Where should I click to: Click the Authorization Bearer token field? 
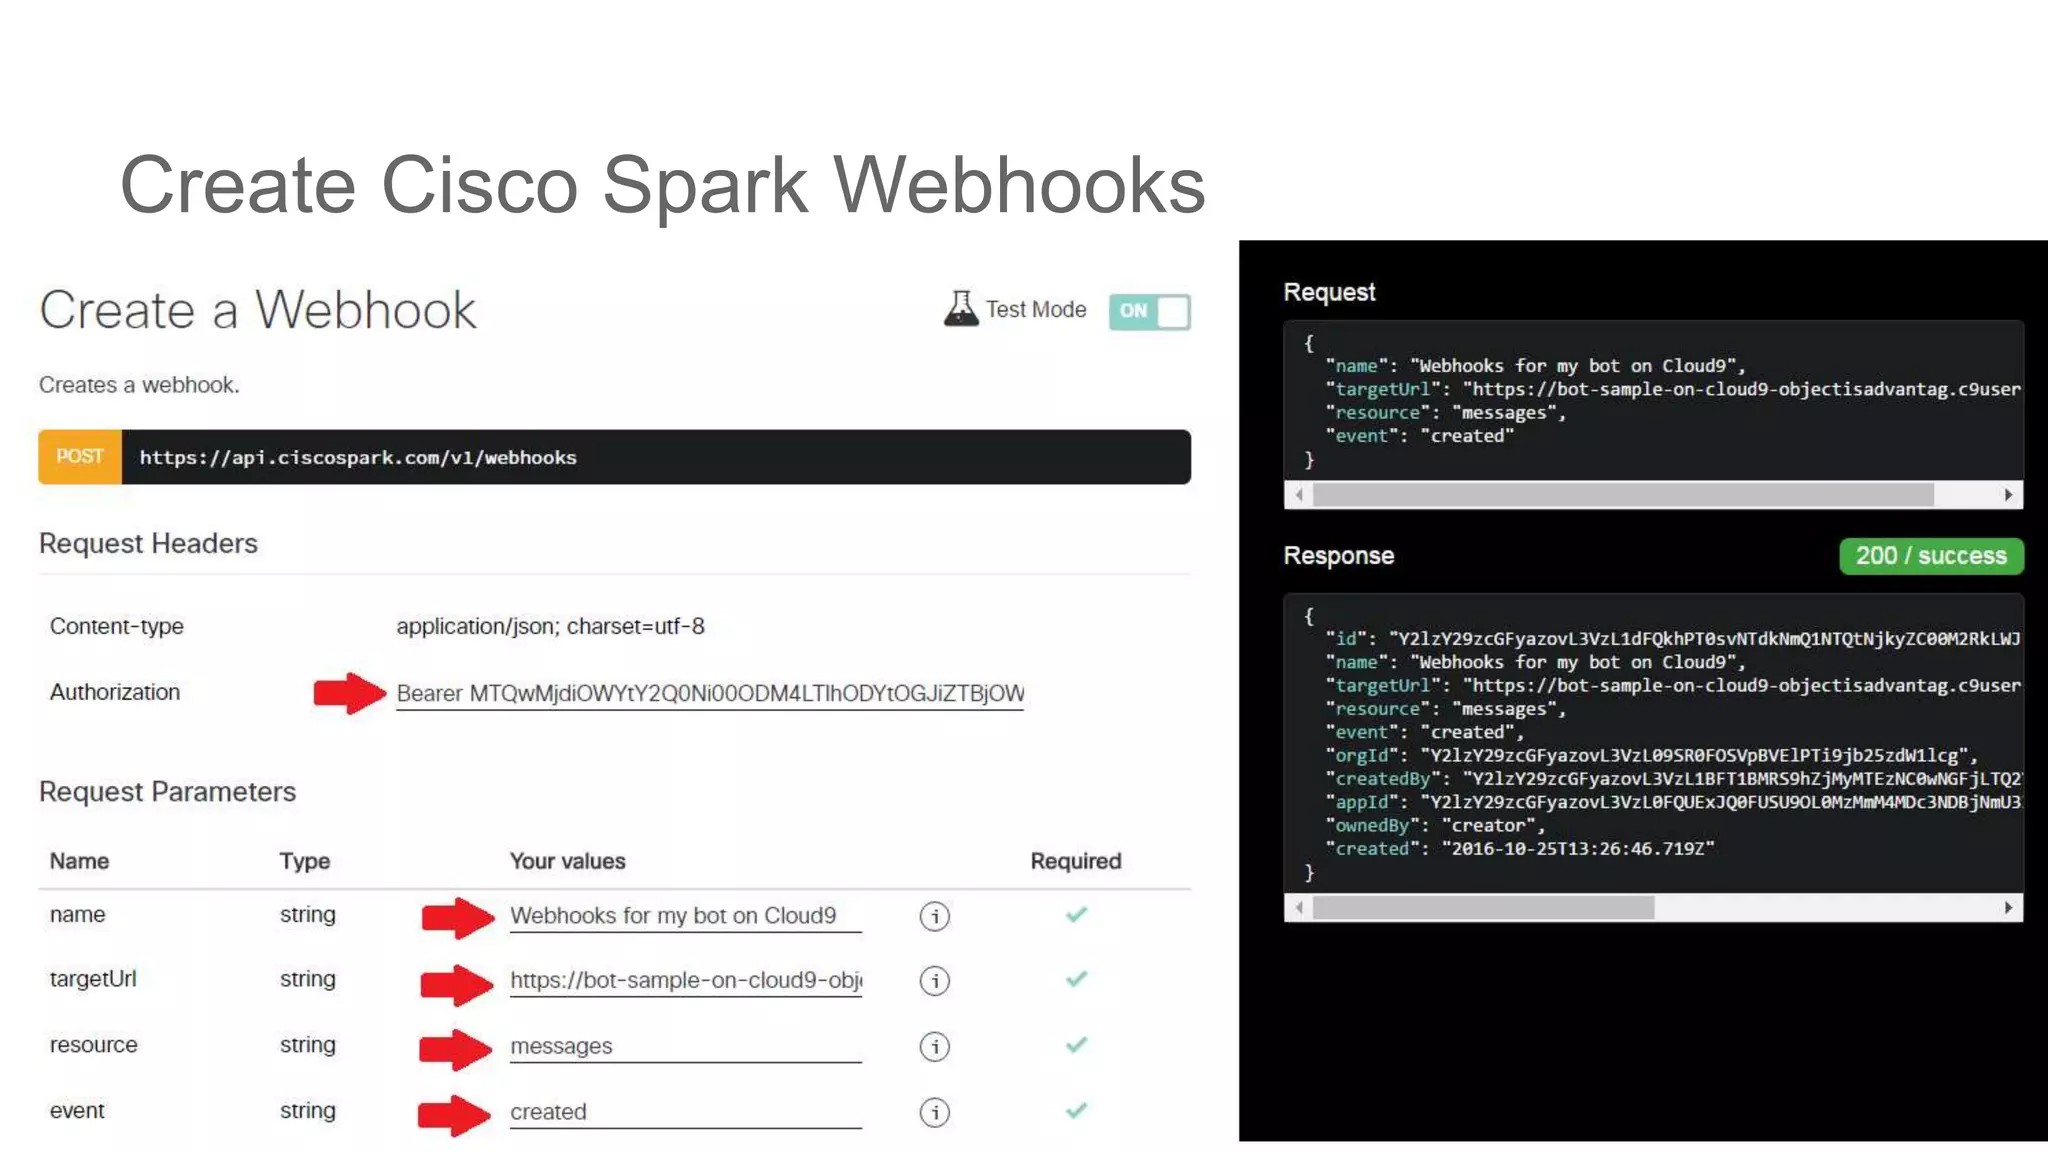coord(710,693)
